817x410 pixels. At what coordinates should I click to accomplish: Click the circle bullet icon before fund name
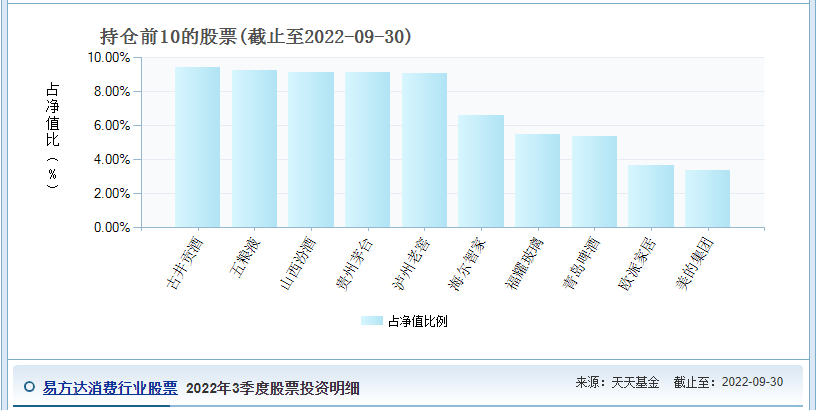click(x=28, y=387)
